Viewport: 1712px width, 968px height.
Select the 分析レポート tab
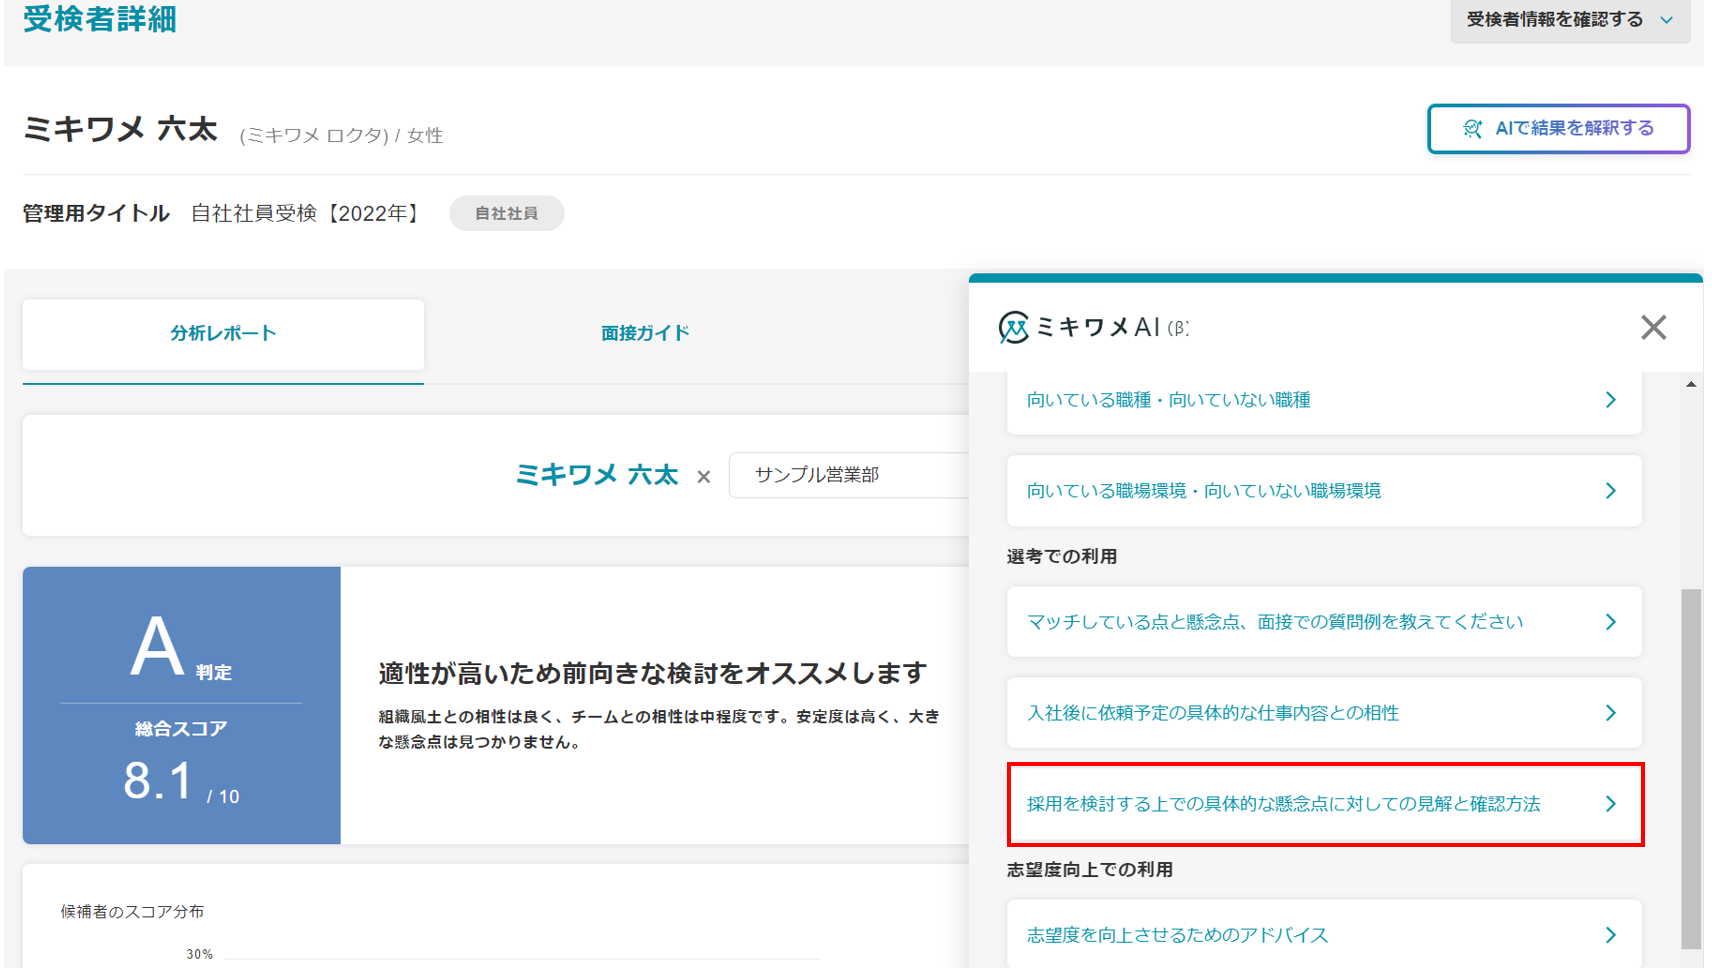point(223,334)
